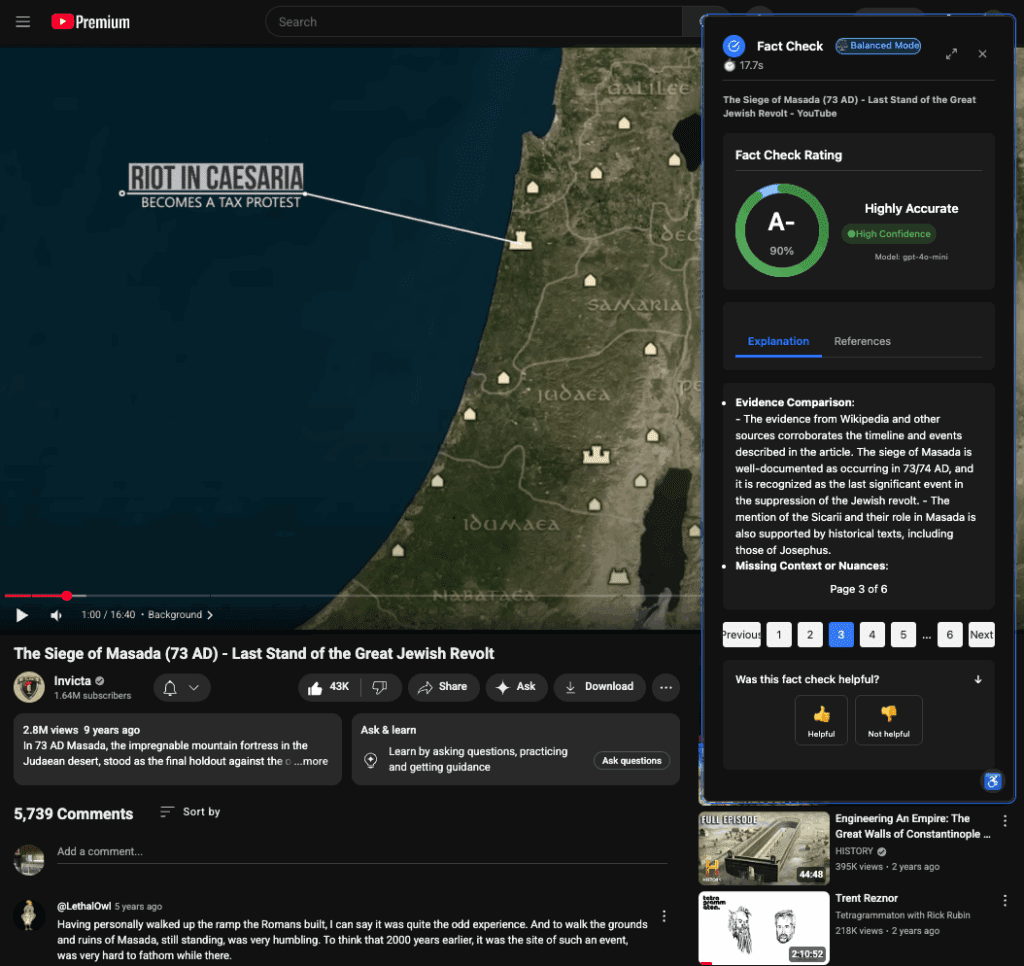Open the notification bell dropdown
This screenshot has width=1024, height=966.
pos(182,687)
